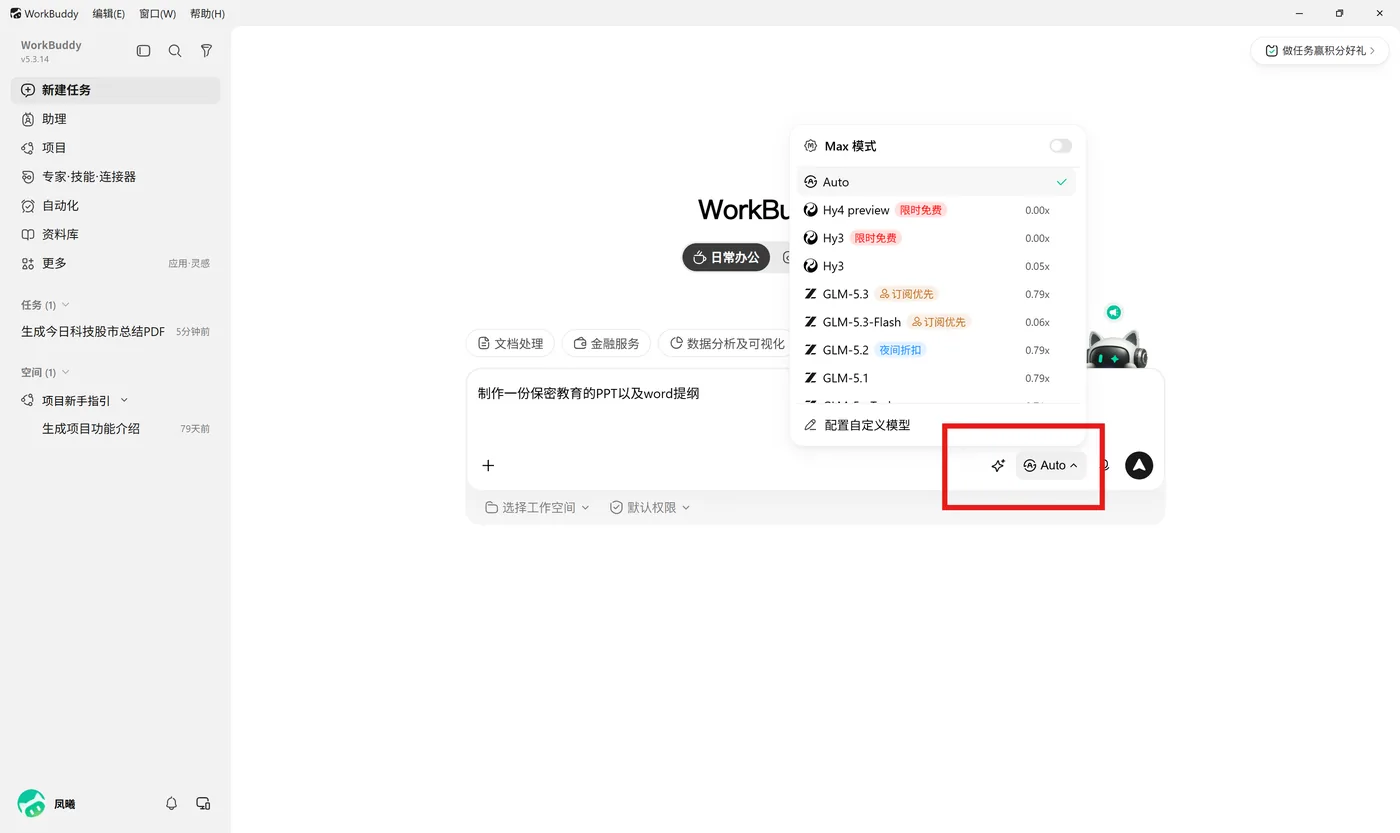This screenshot has width=1400, height=833.
Task: Collapse the Auto model selector dropdown
Action: (x=1051, y=465)
